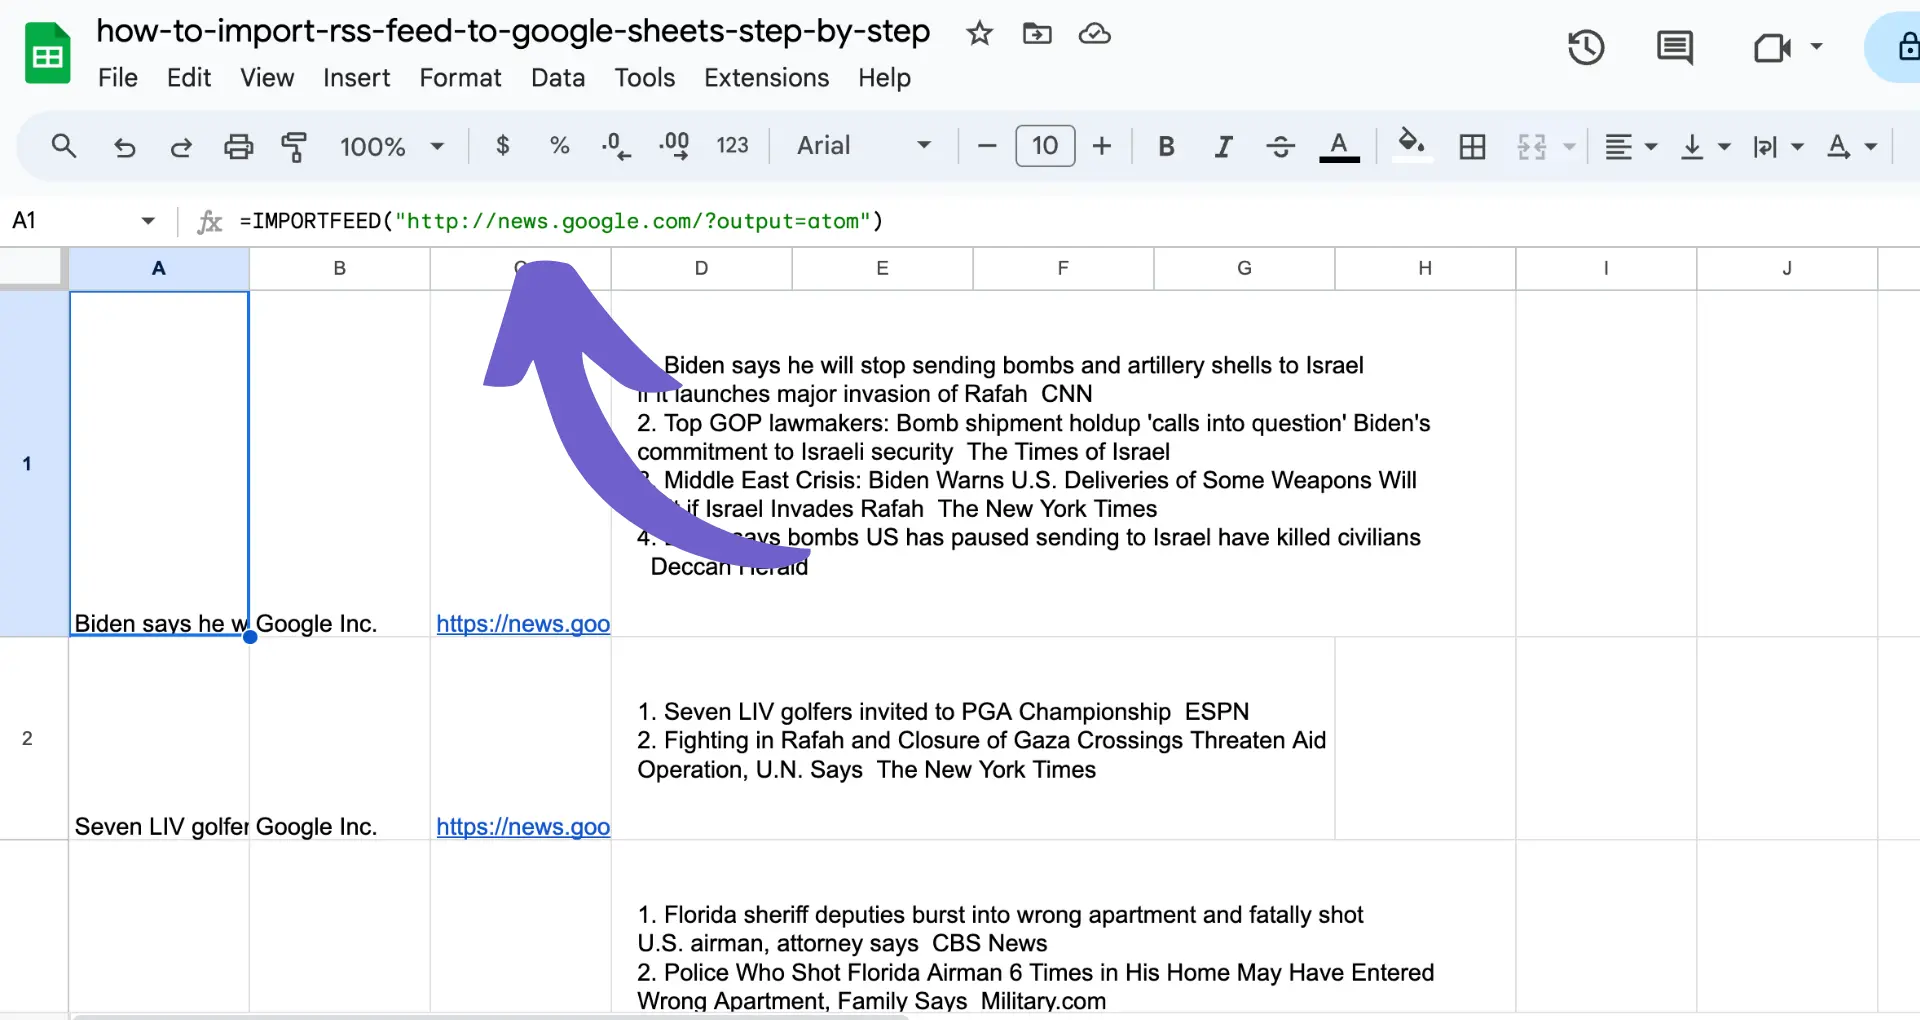Viewport: 1920px width, 1020px height.
Task: Open the Format menu
Action: [460, 78]
